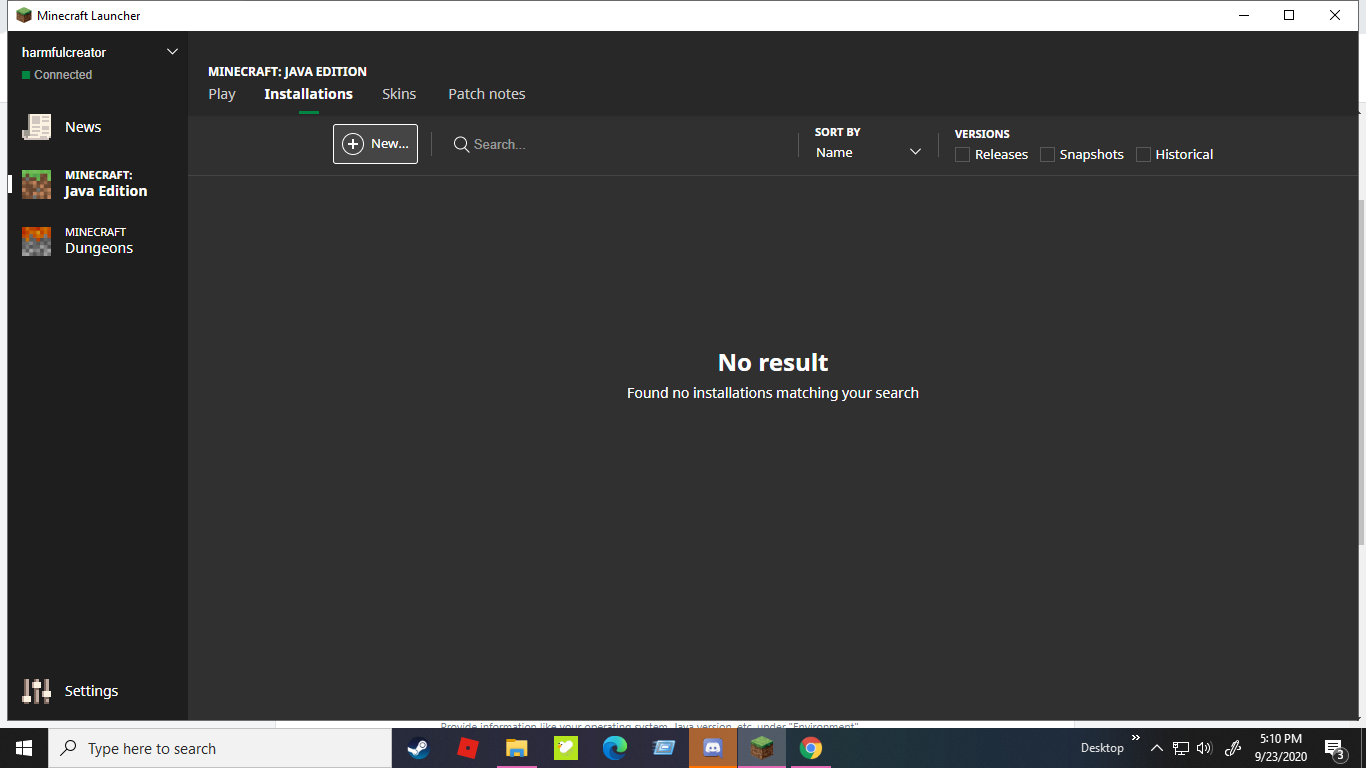The image size is (1366, 768).
Task: Open the clock and calendar flyout
Action: click(1281, 748)
